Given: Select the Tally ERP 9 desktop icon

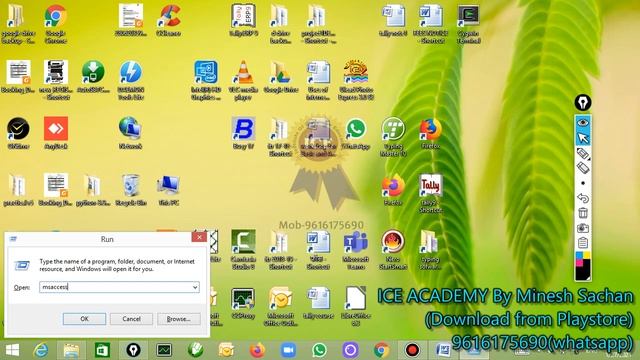Looking at the screenshot, I should (x=244, y=20).
